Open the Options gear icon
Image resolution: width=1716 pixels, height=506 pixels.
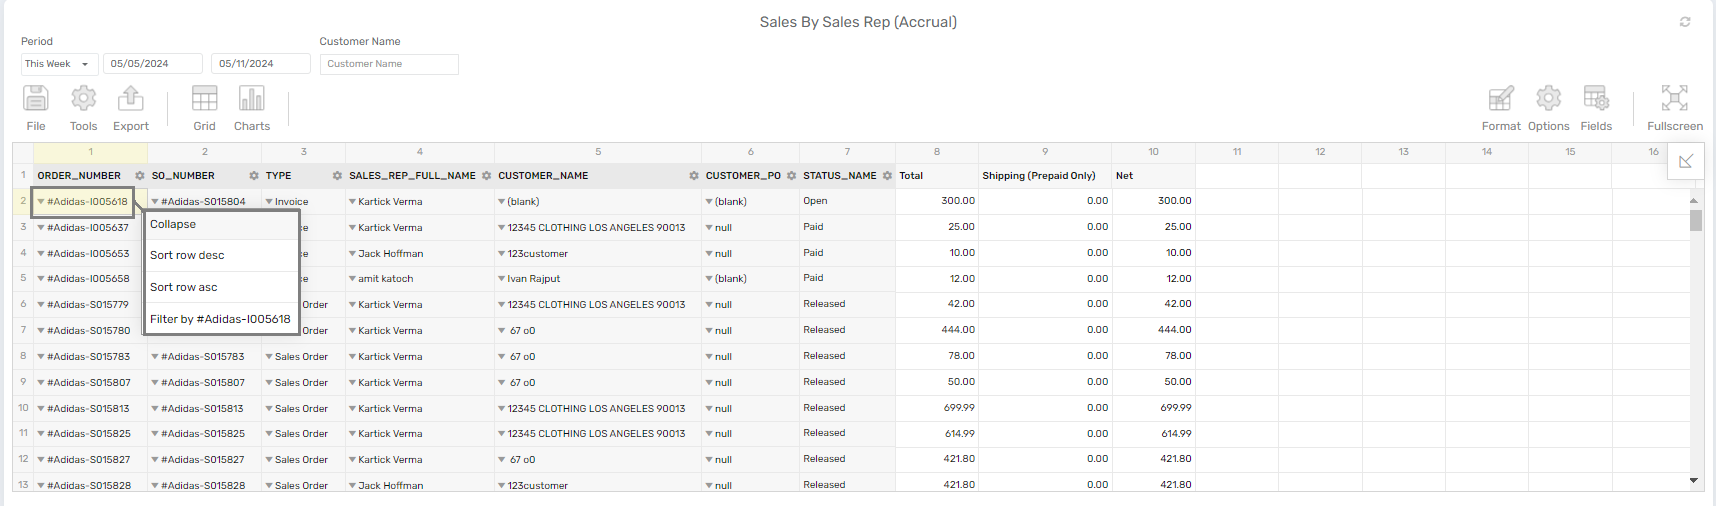click(1549, 98)
